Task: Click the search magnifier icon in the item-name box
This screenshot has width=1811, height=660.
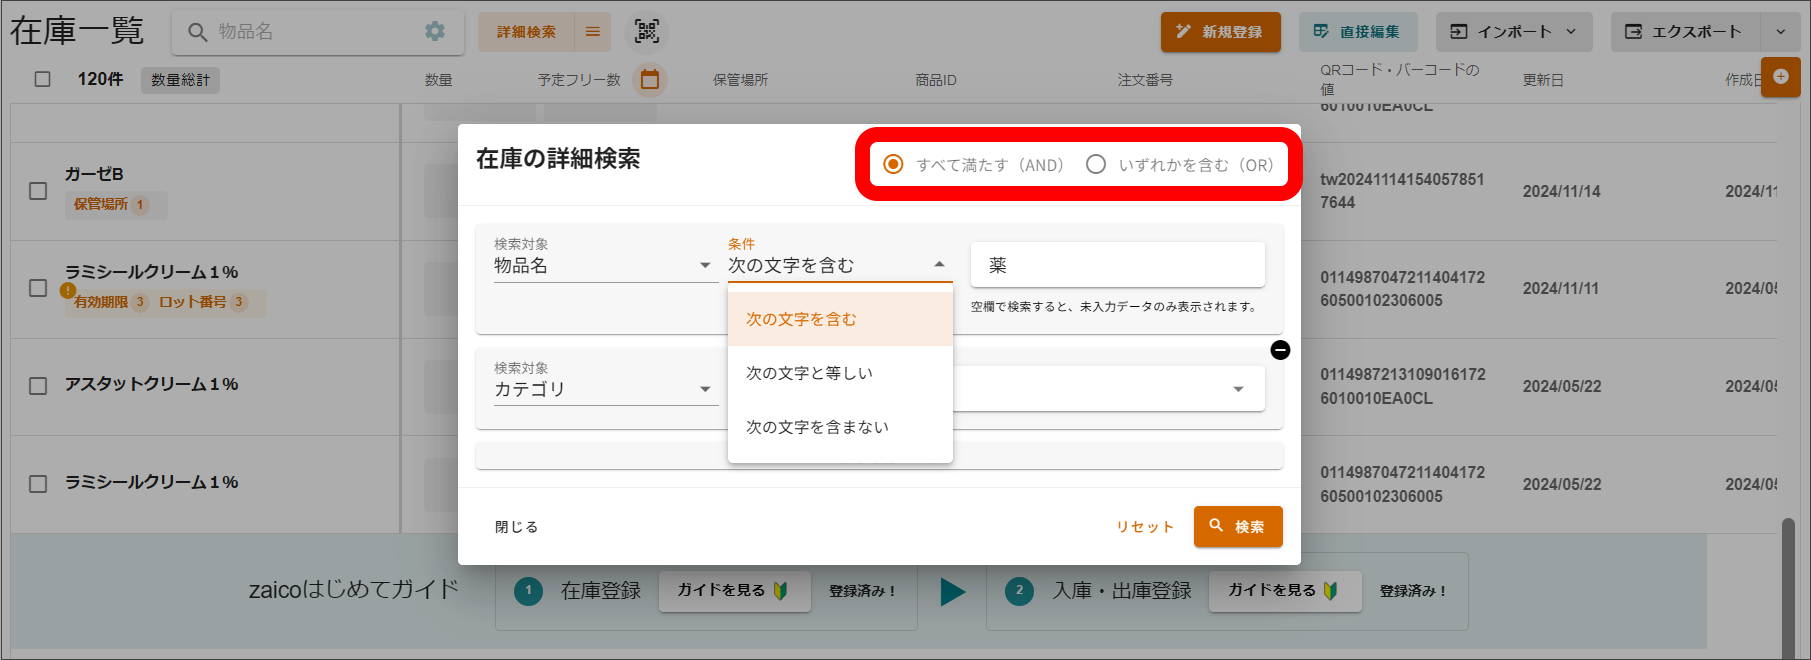Action: [x=198, y=32]
